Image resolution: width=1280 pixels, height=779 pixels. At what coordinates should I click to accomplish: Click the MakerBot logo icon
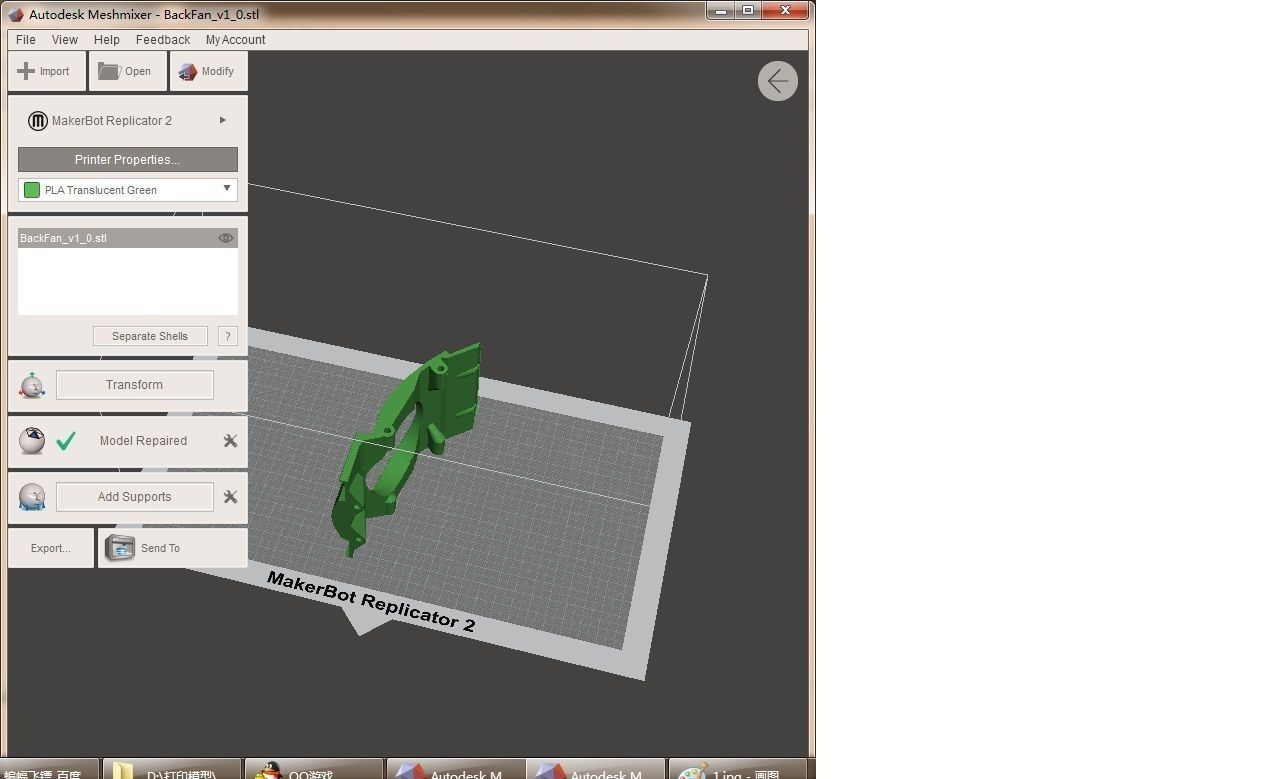coord(38,121)
